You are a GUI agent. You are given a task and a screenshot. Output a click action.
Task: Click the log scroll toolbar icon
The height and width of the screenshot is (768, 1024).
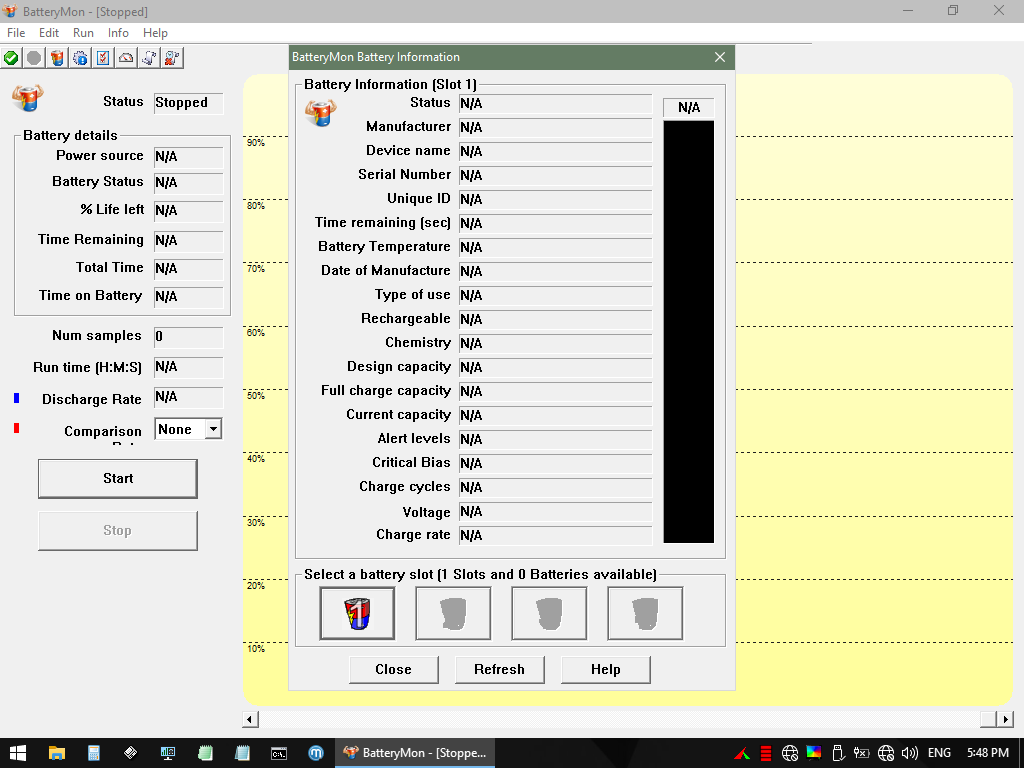(x=149, y=58)
